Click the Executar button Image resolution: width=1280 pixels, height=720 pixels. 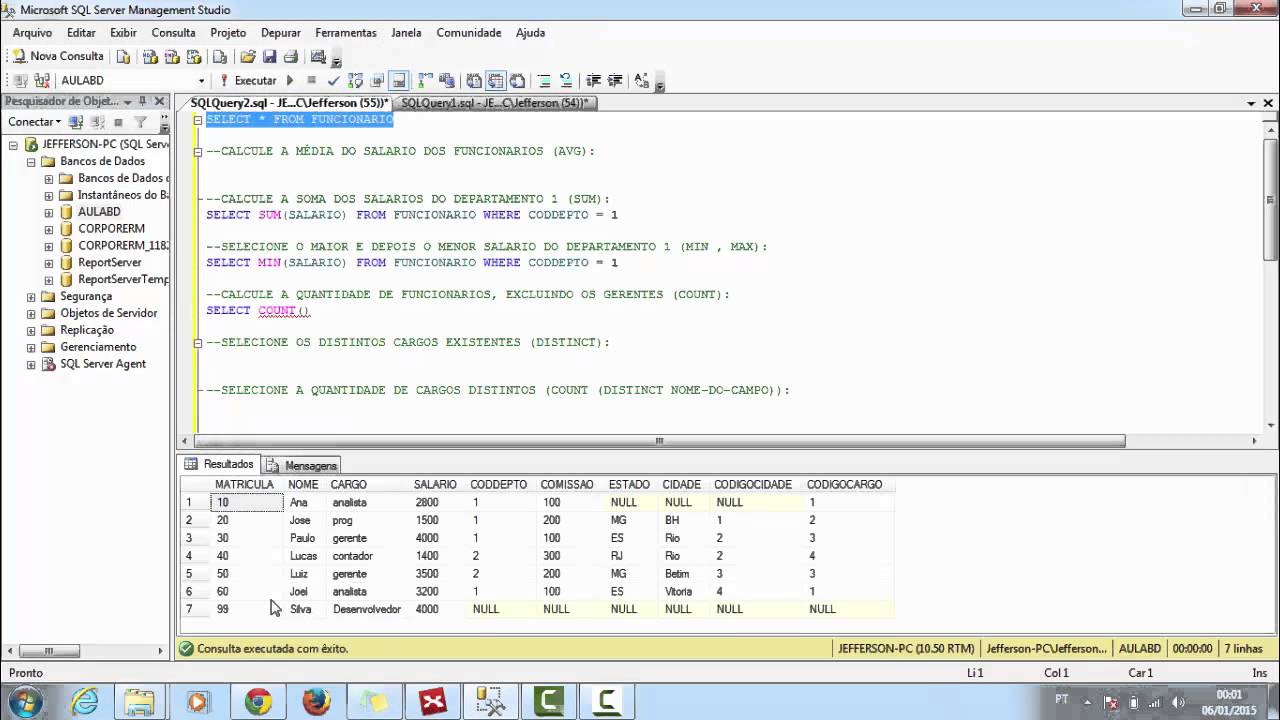click(247, 80)
